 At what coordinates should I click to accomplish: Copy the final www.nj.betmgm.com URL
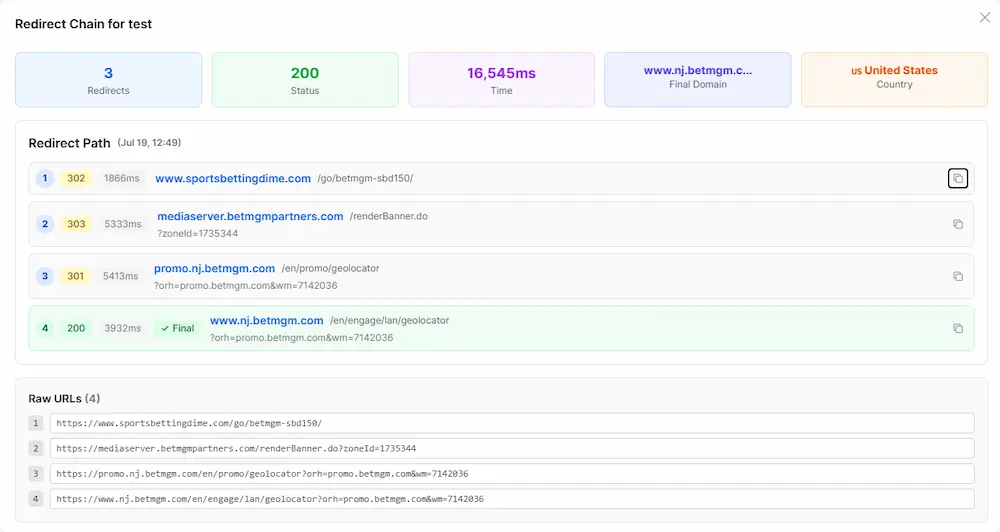tap(957, 329)
